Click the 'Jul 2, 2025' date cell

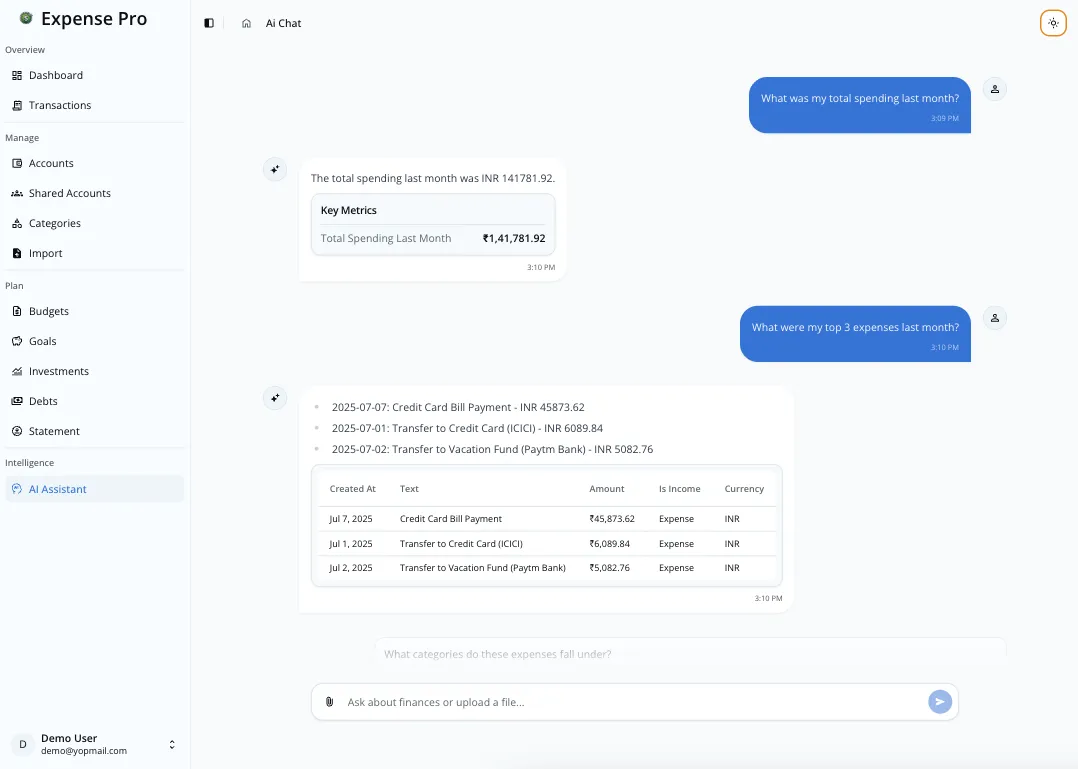pyautogui.click(x=351, y=568)
